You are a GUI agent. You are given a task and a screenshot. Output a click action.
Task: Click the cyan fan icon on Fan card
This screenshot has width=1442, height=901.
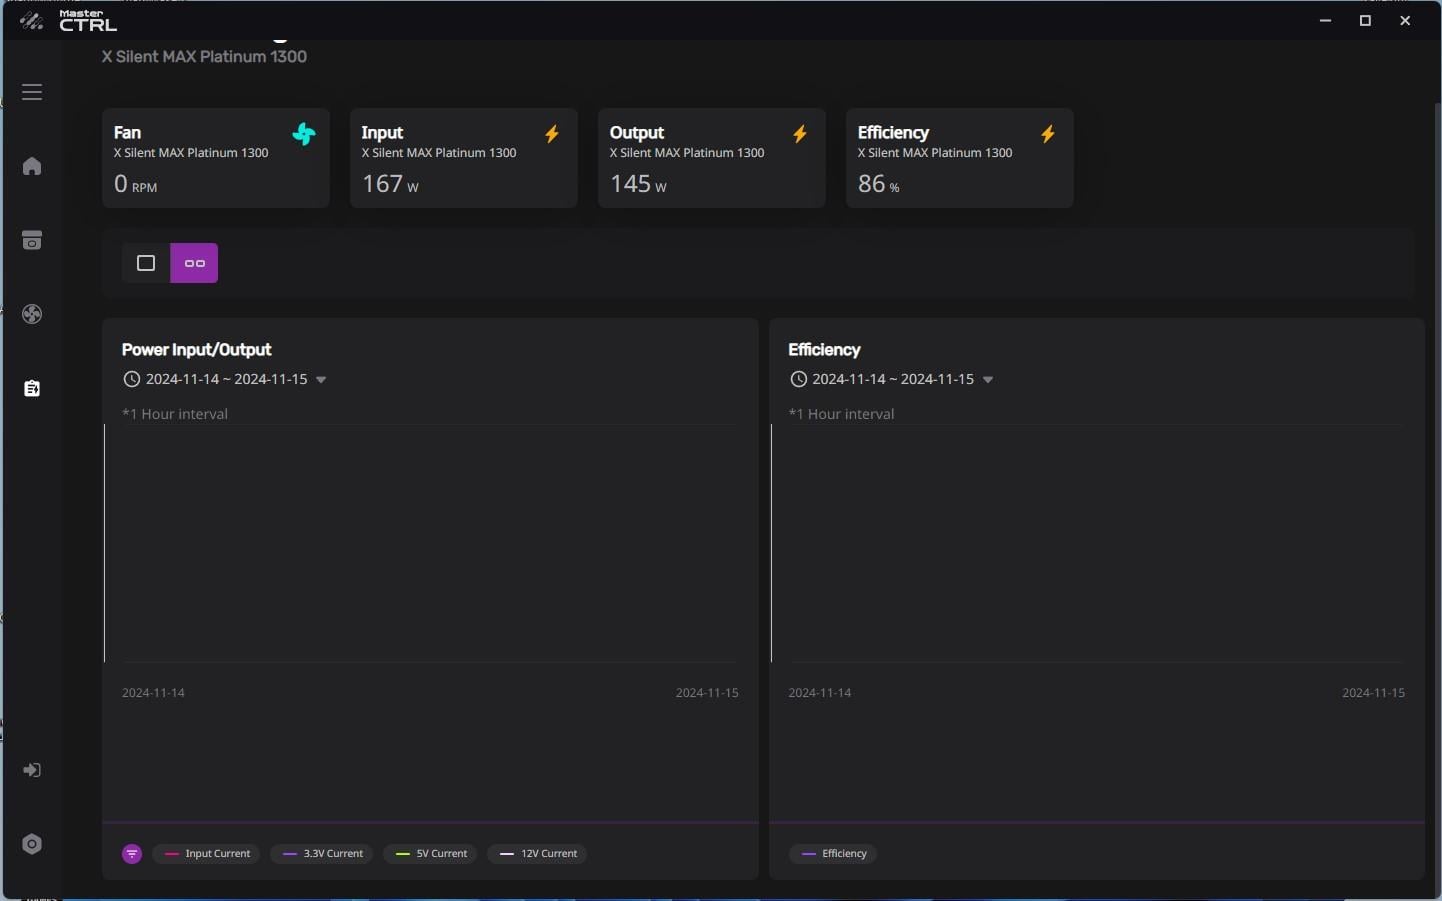click(304, 134)
